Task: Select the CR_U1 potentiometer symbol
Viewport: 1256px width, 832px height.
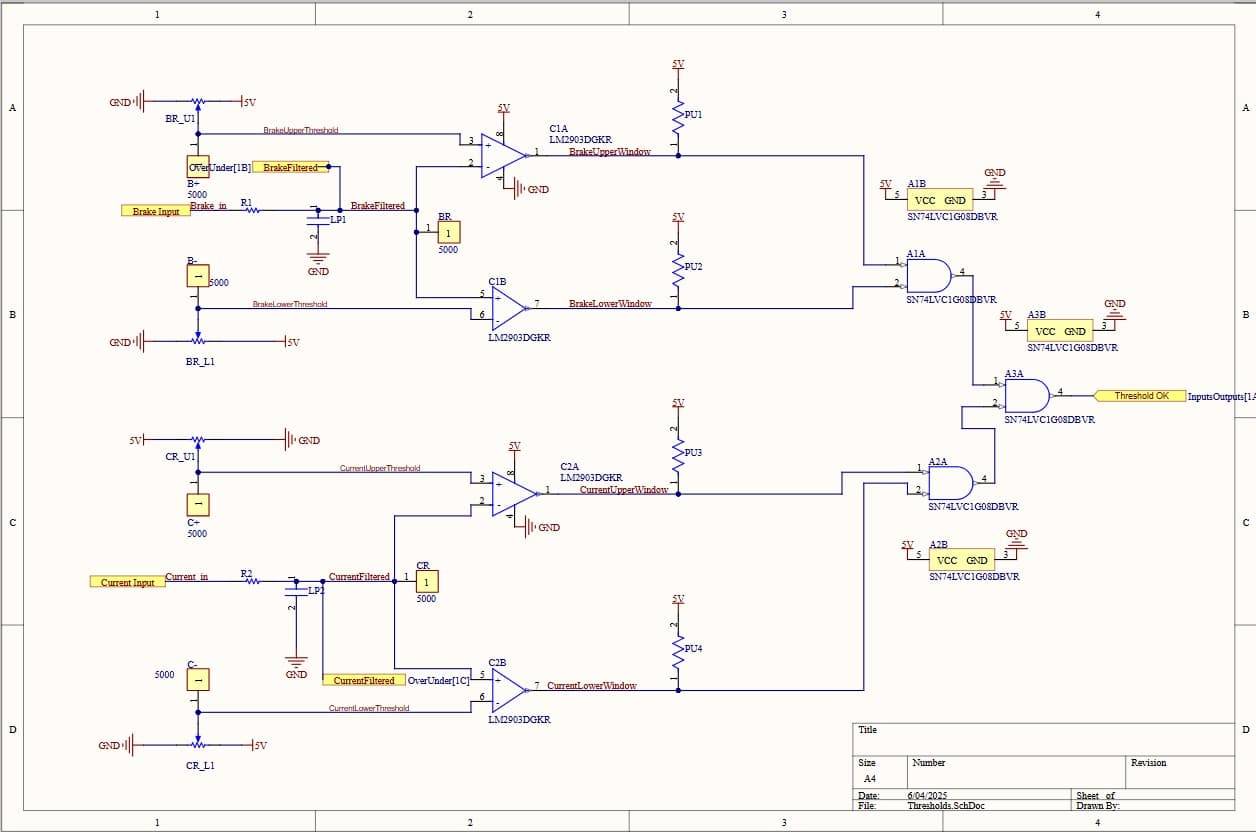Action: click(198, 440)
